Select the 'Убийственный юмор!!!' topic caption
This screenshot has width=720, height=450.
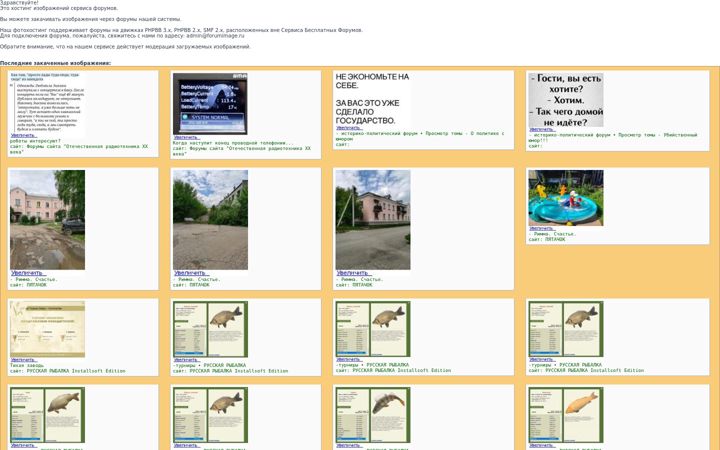[613, 137]
